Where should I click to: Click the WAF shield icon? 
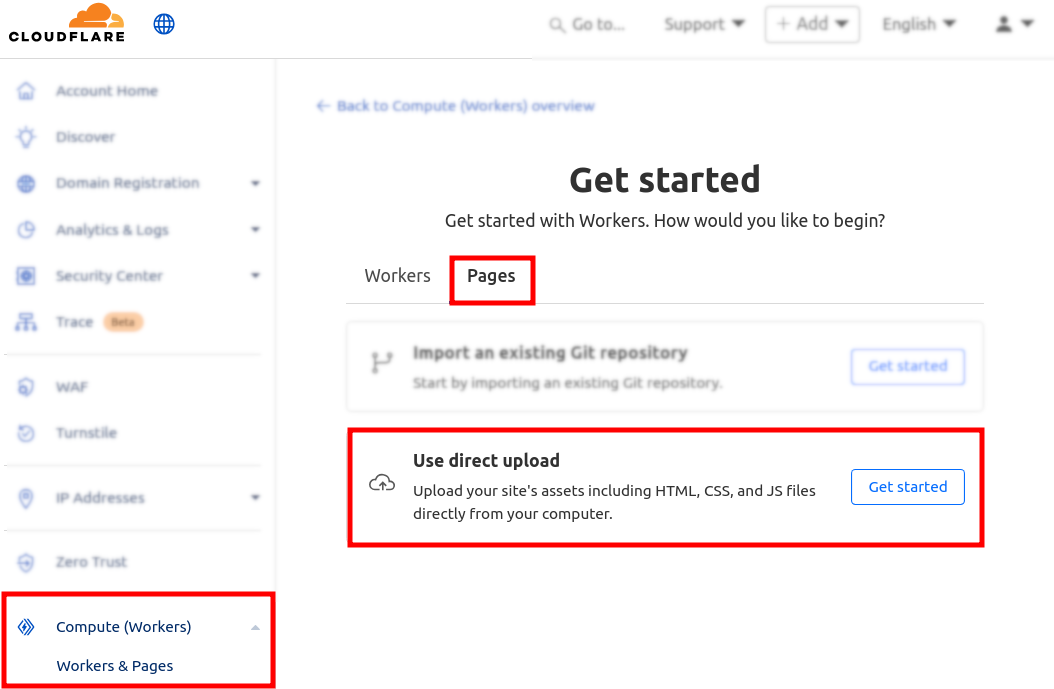pyautogui.click(x=26, y=387)
